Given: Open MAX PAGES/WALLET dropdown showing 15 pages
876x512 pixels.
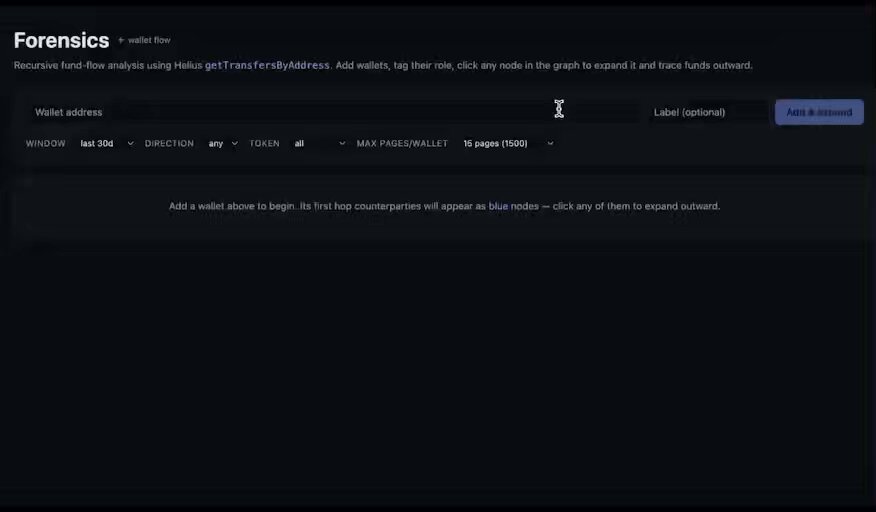Looking at the screenshot, I should pyautogui.click(x=508, y=144).
